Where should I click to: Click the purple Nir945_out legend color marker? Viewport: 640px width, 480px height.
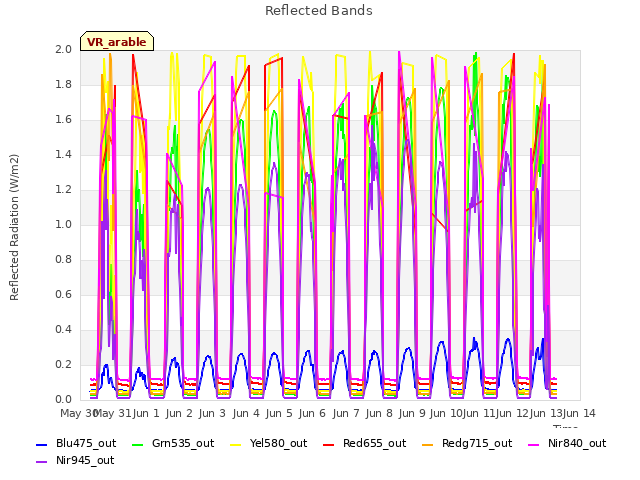42,462
